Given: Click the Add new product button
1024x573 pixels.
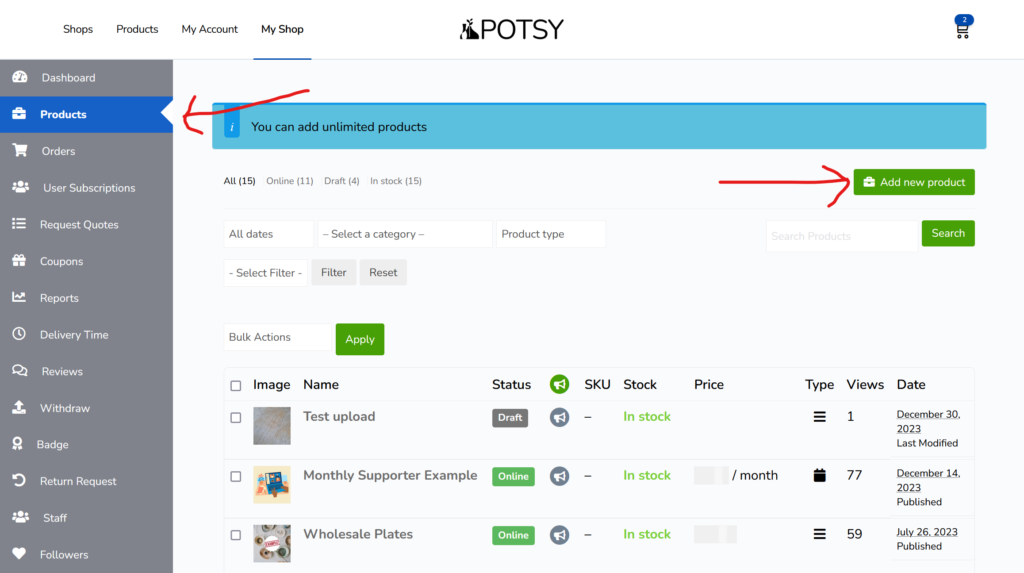Looking at the screenshot, I should tap(914, 182).
